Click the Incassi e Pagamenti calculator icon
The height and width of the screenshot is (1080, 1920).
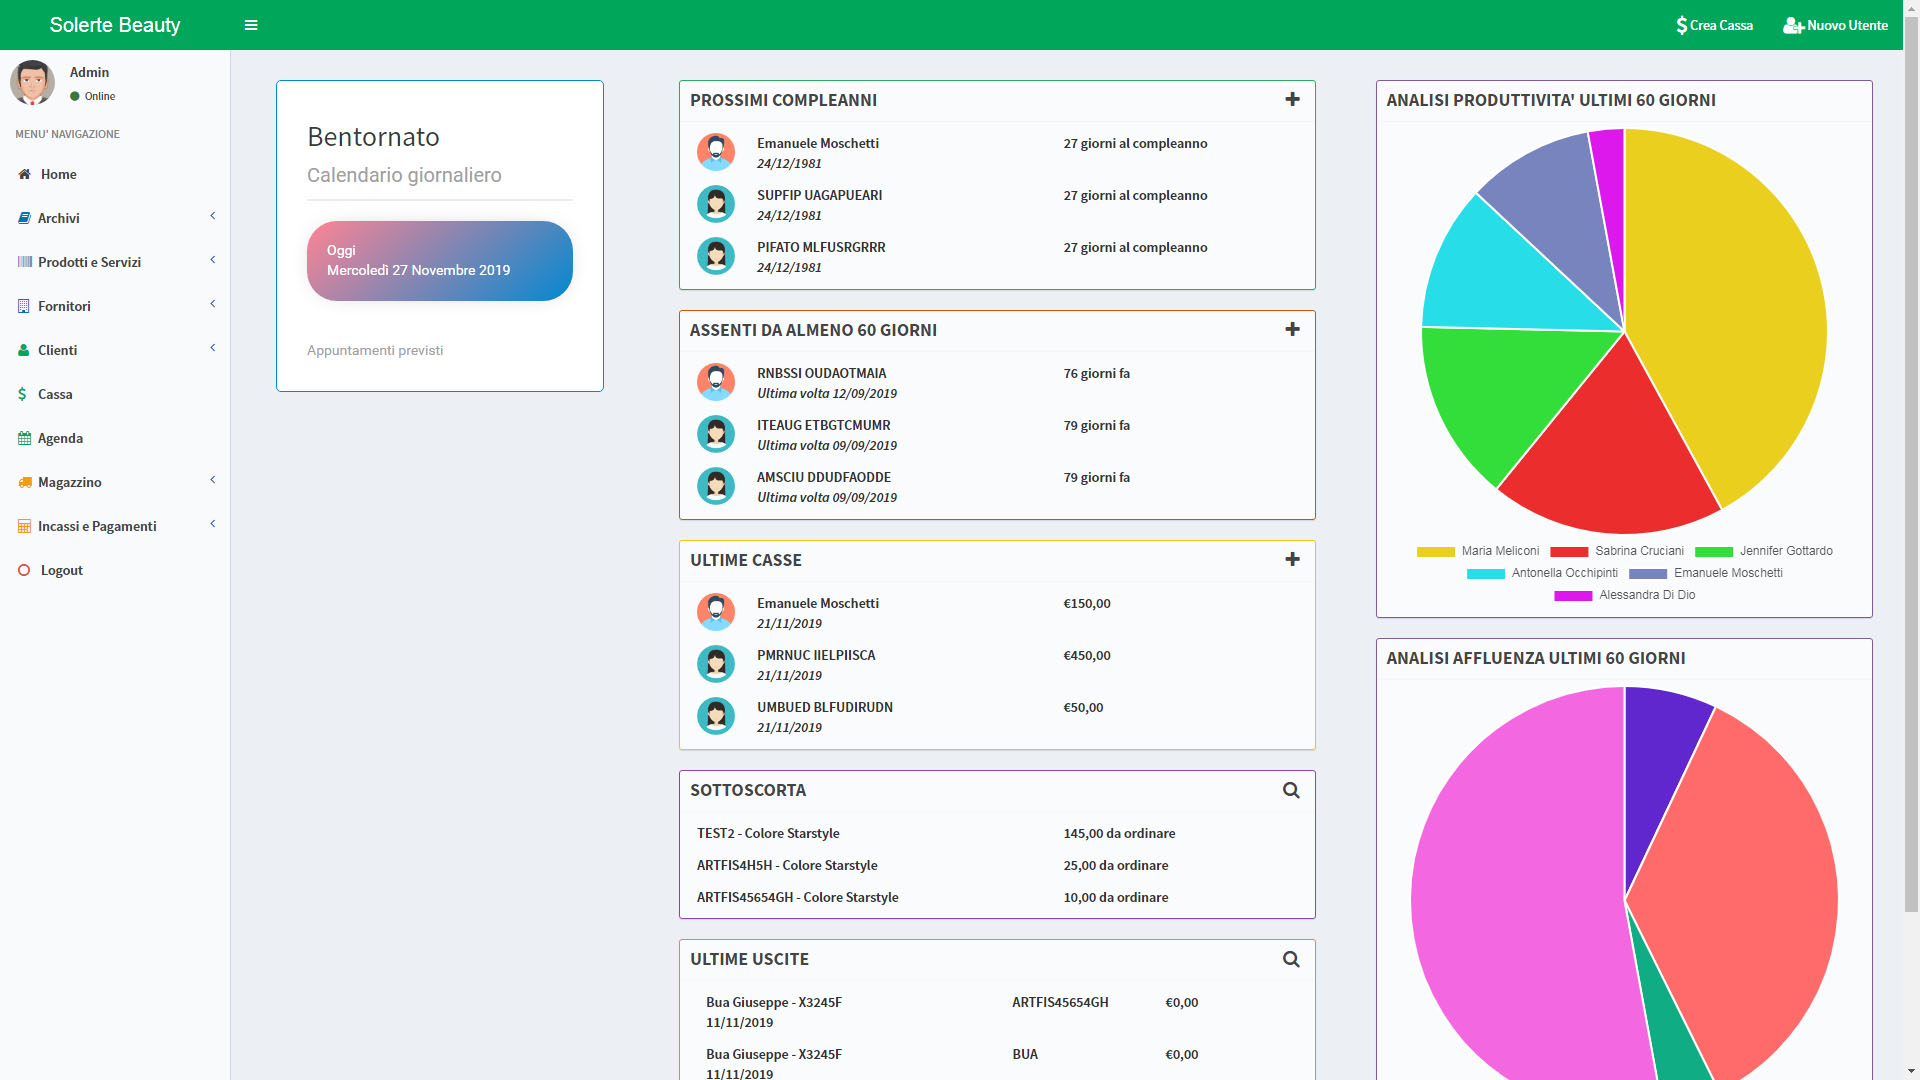tap(24, 526)
